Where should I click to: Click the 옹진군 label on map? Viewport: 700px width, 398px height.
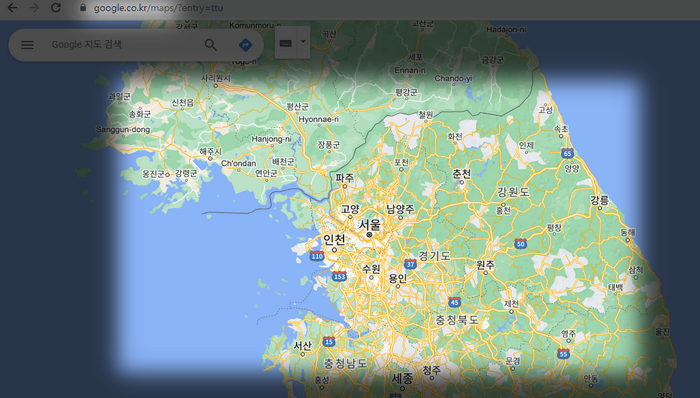pos(154,174)
